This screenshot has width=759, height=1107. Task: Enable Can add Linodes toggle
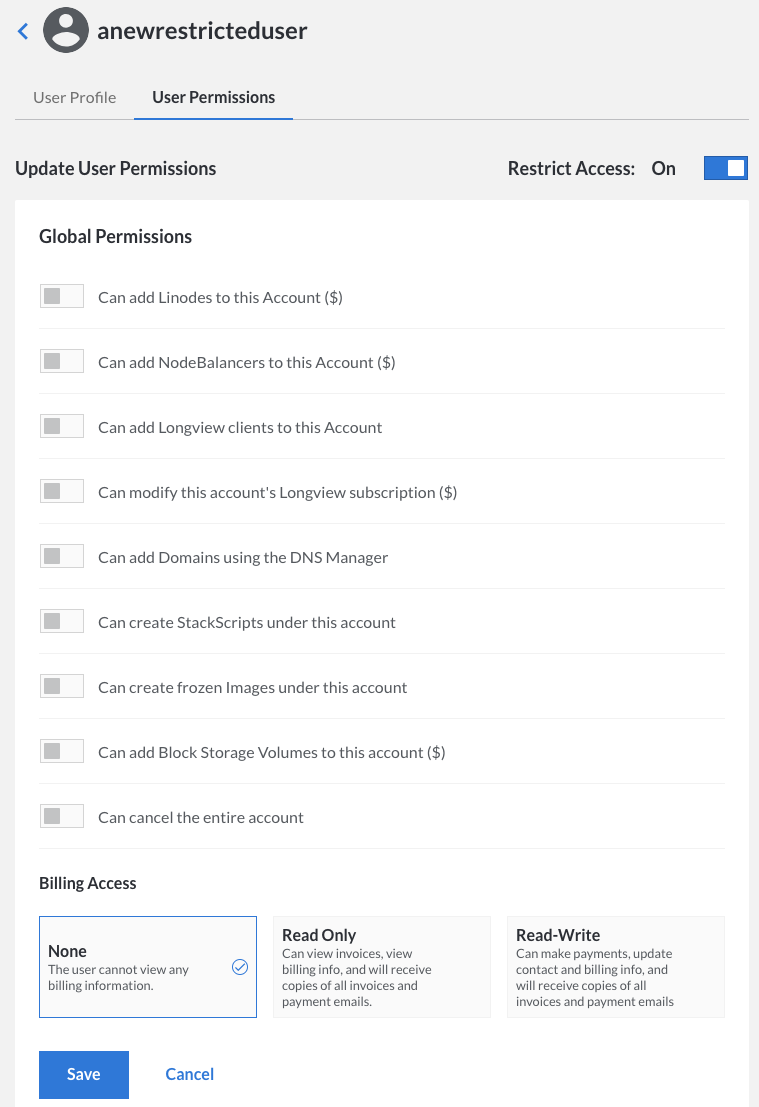tap(61, 297)
